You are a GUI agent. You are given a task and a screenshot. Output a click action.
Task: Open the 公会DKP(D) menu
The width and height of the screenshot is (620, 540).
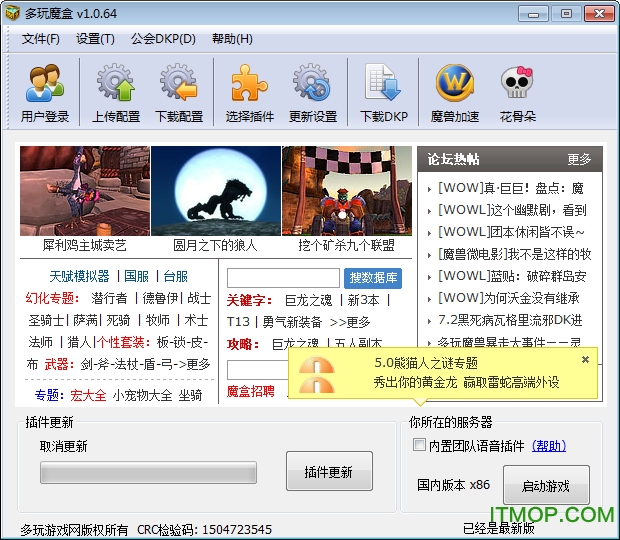[x=163, y=39]
